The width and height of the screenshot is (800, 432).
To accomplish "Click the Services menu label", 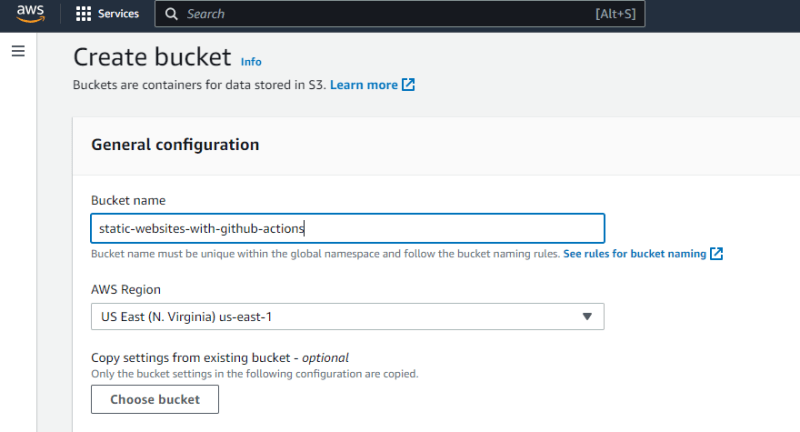I will point(118,14).
